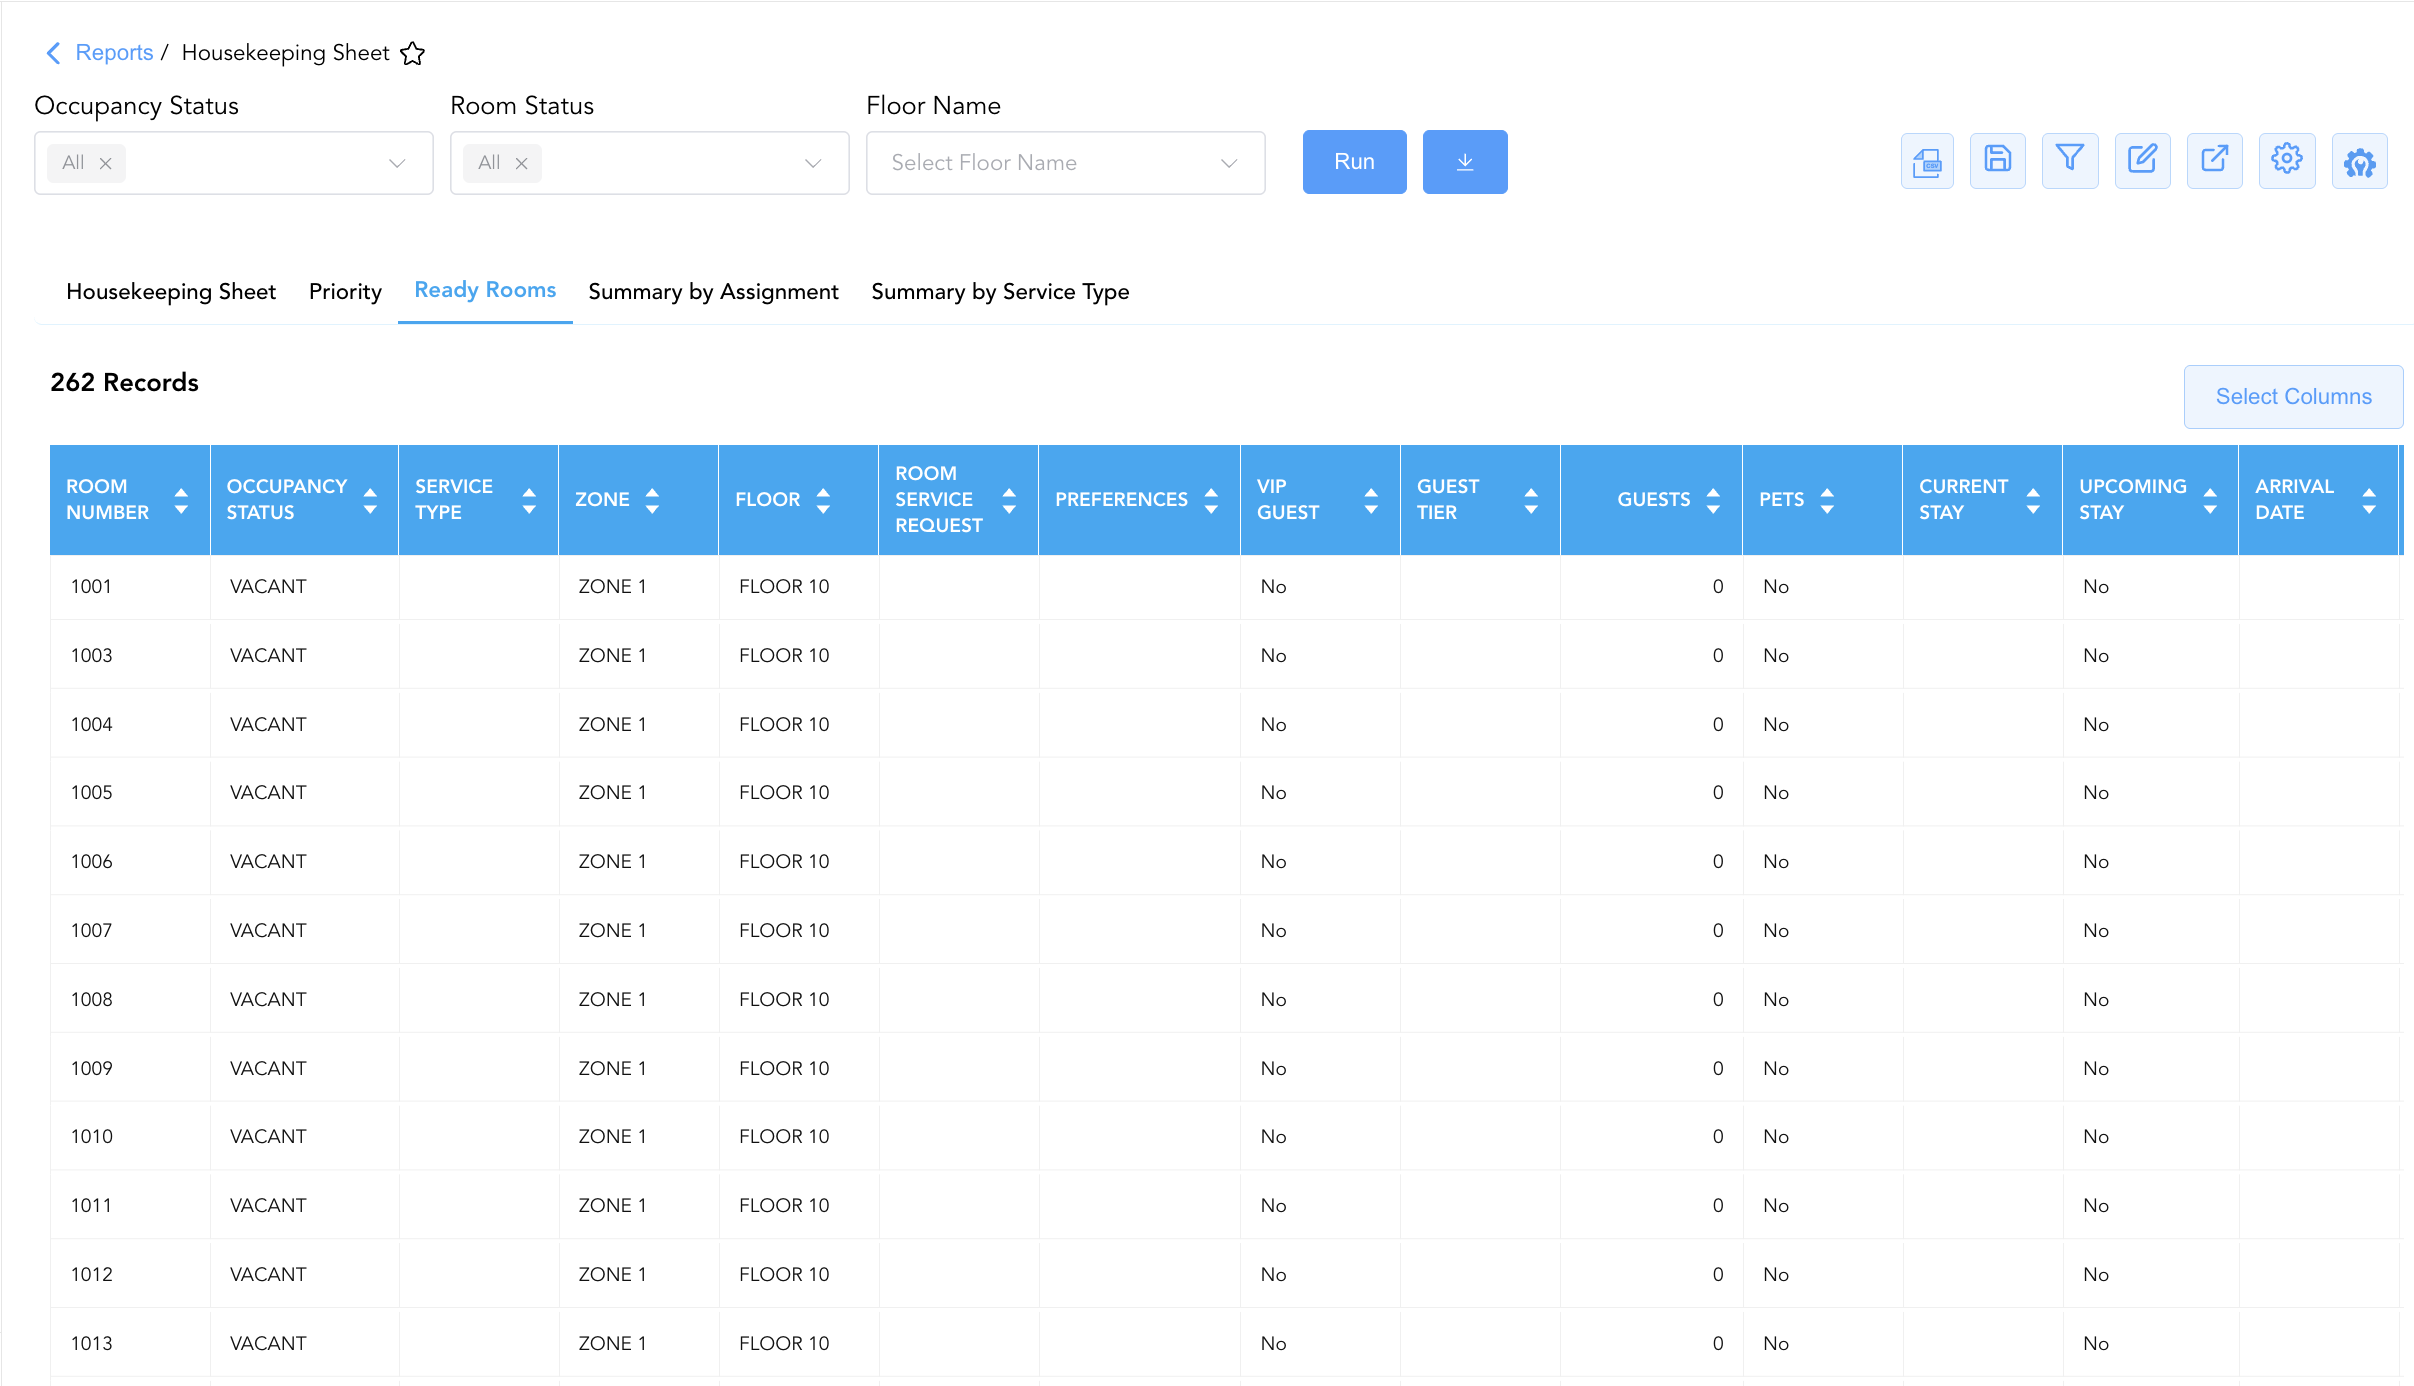Open Summary by Assignment tab
This screenshot has height=1386, width=2414.
click(x=713, y=291)
